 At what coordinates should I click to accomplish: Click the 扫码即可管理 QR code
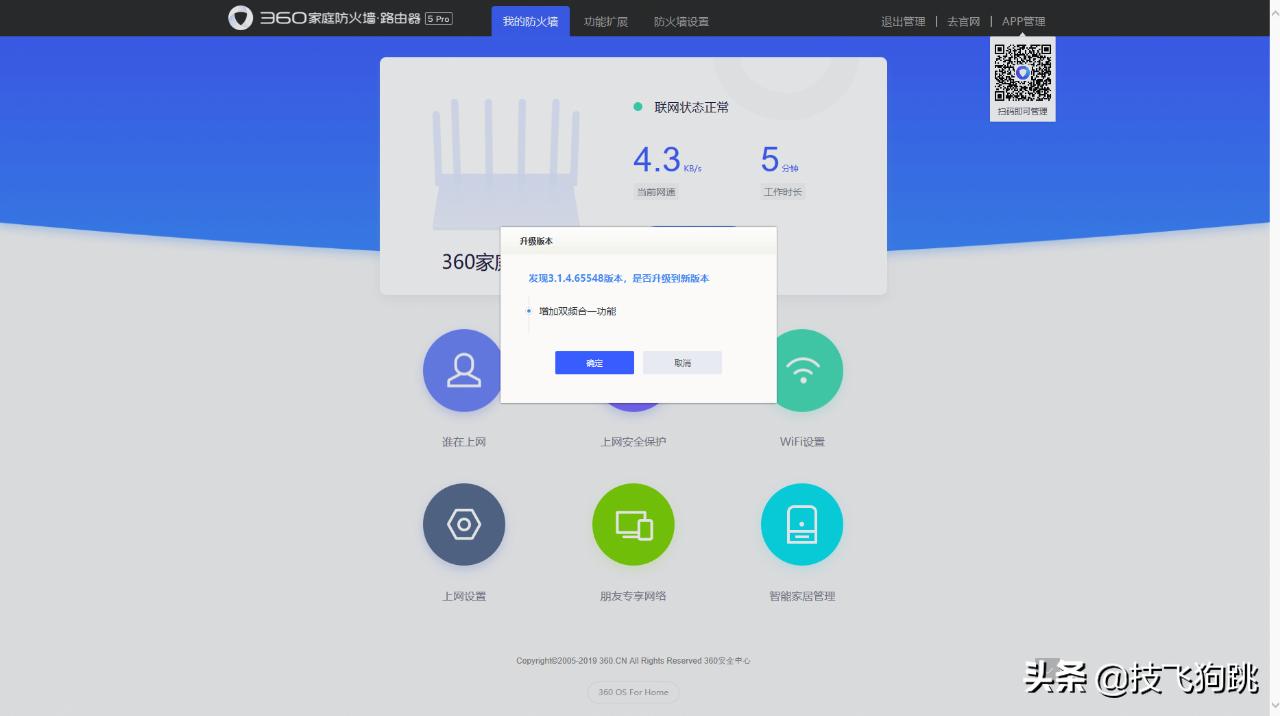[1022, 72]
